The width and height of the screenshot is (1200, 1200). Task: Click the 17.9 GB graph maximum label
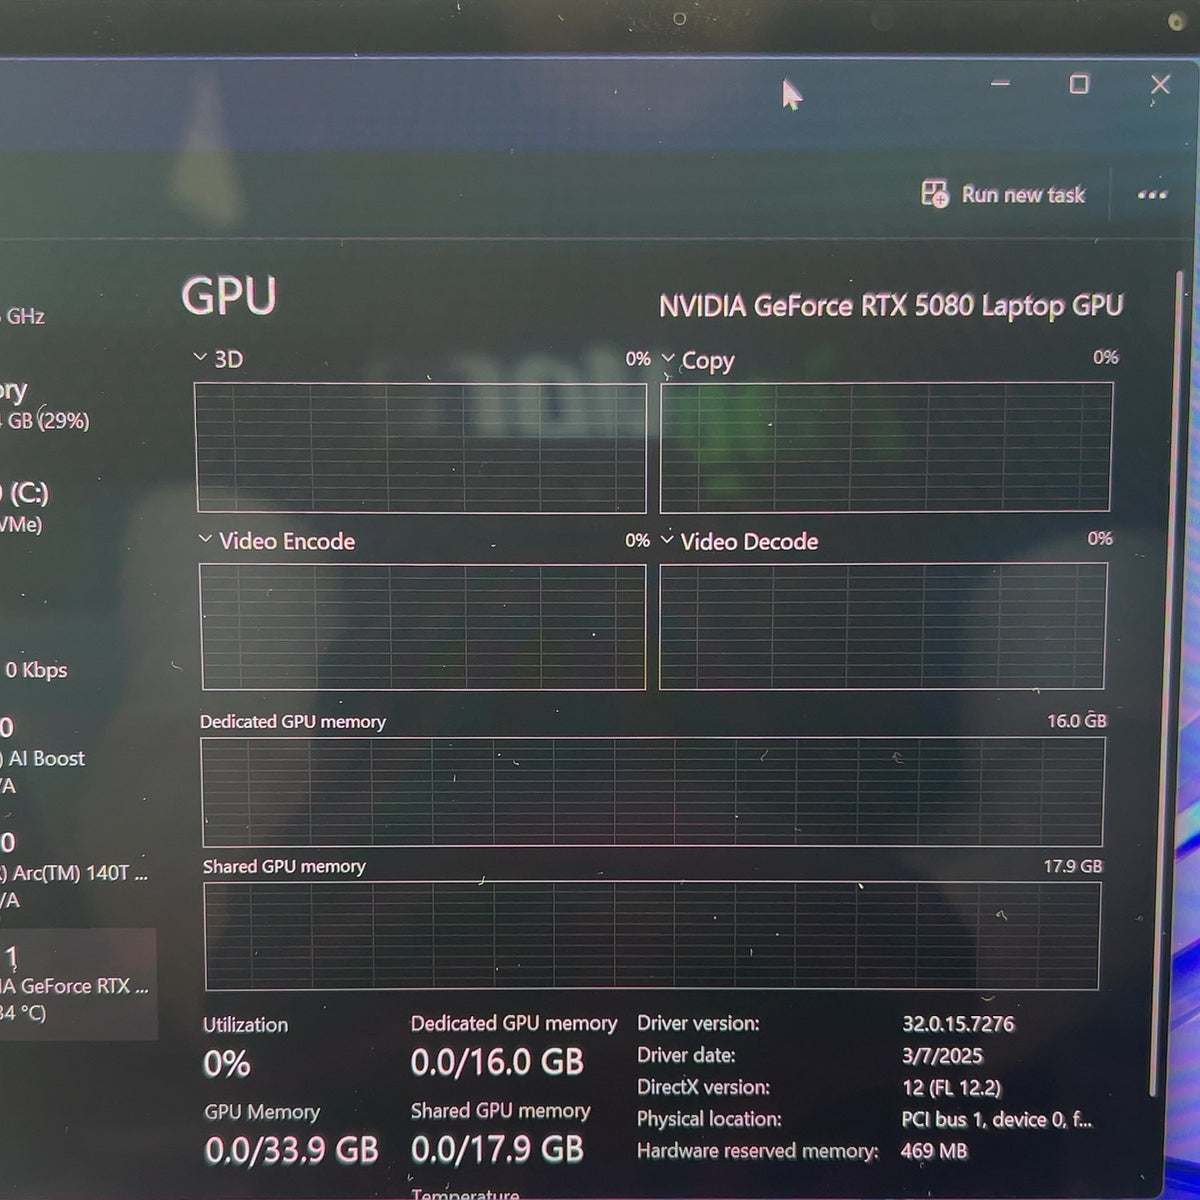click(1073, 866)
